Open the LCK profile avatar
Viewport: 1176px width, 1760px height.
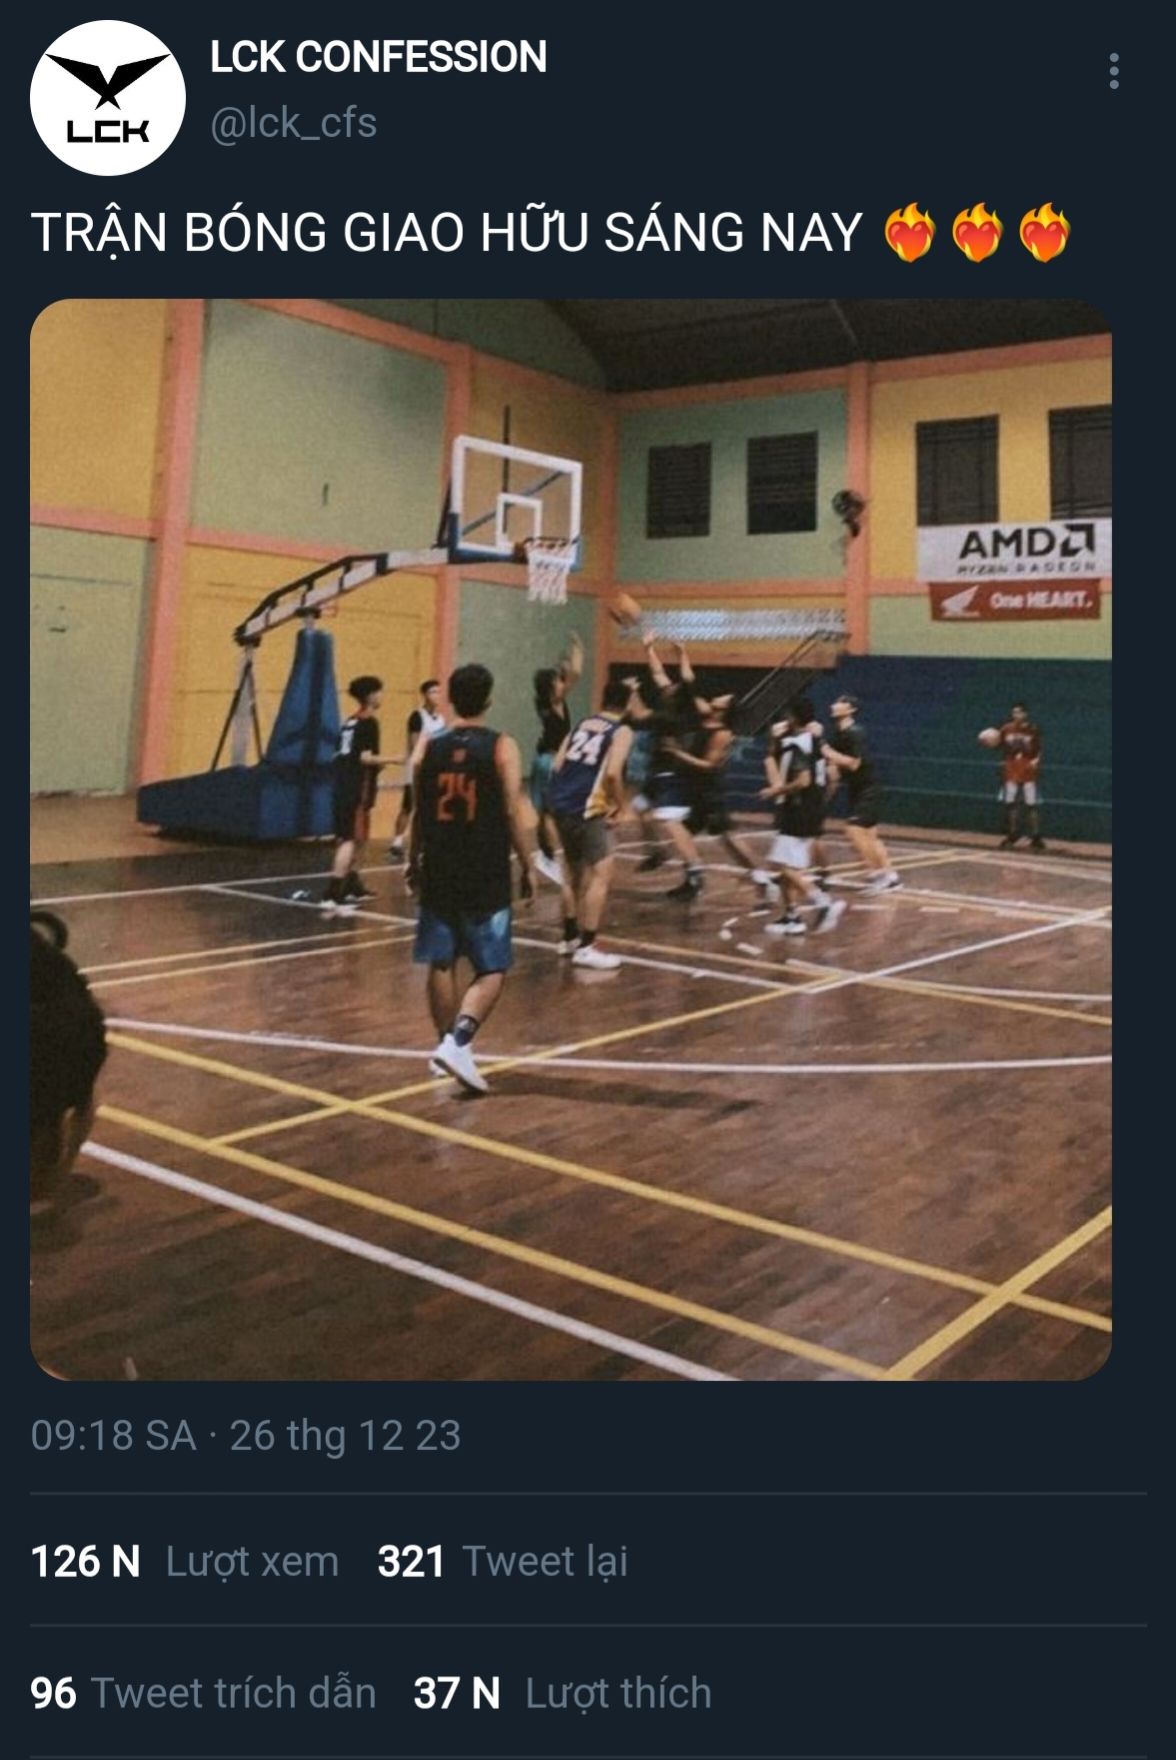[x=108, y=98]
